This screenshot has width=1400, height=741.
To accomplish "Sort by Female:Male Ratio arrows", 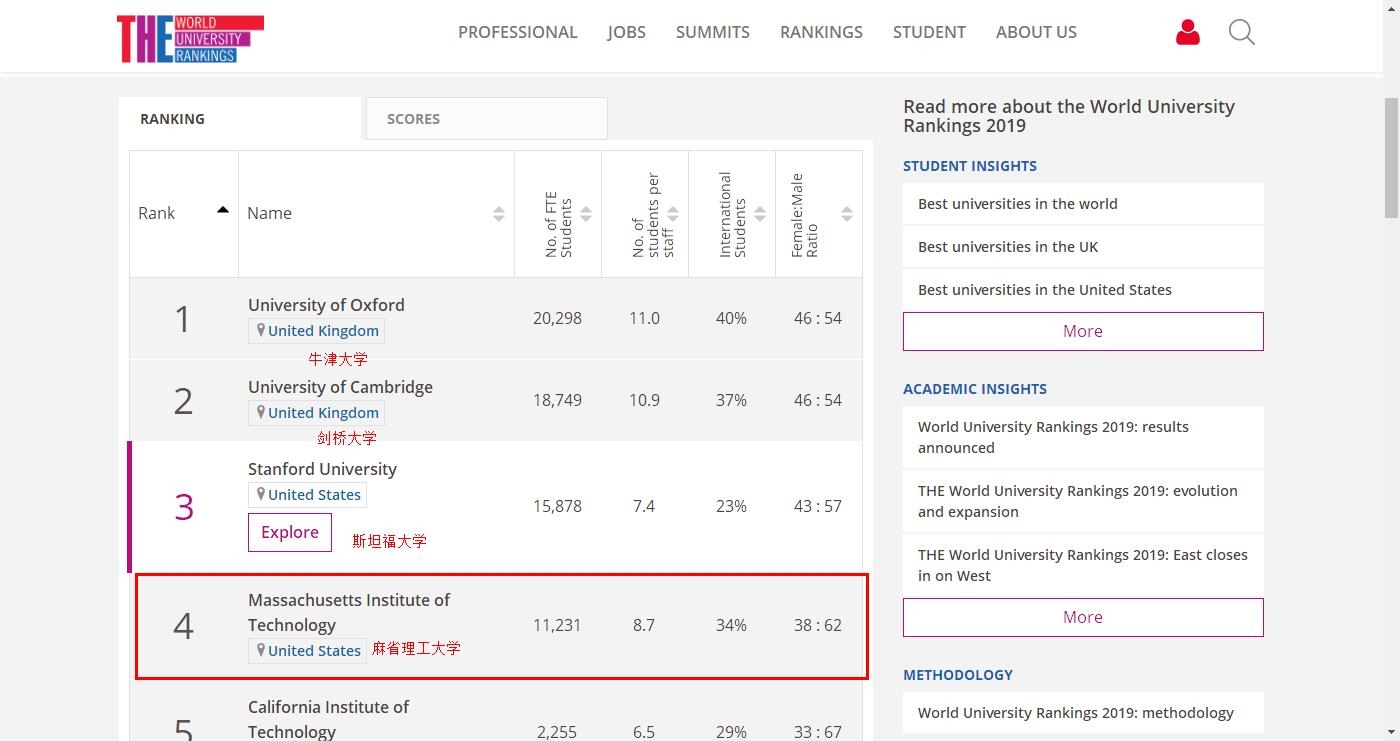I will pyautogui.click(x=847, y=214).
